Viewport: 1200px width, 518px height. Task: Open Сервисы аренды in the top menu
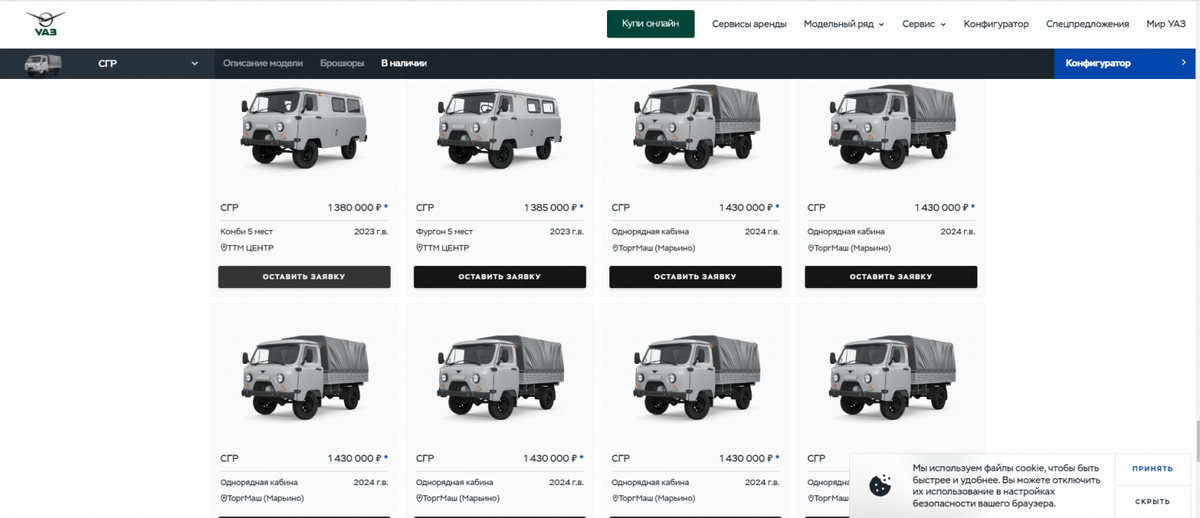coord(749,24)
